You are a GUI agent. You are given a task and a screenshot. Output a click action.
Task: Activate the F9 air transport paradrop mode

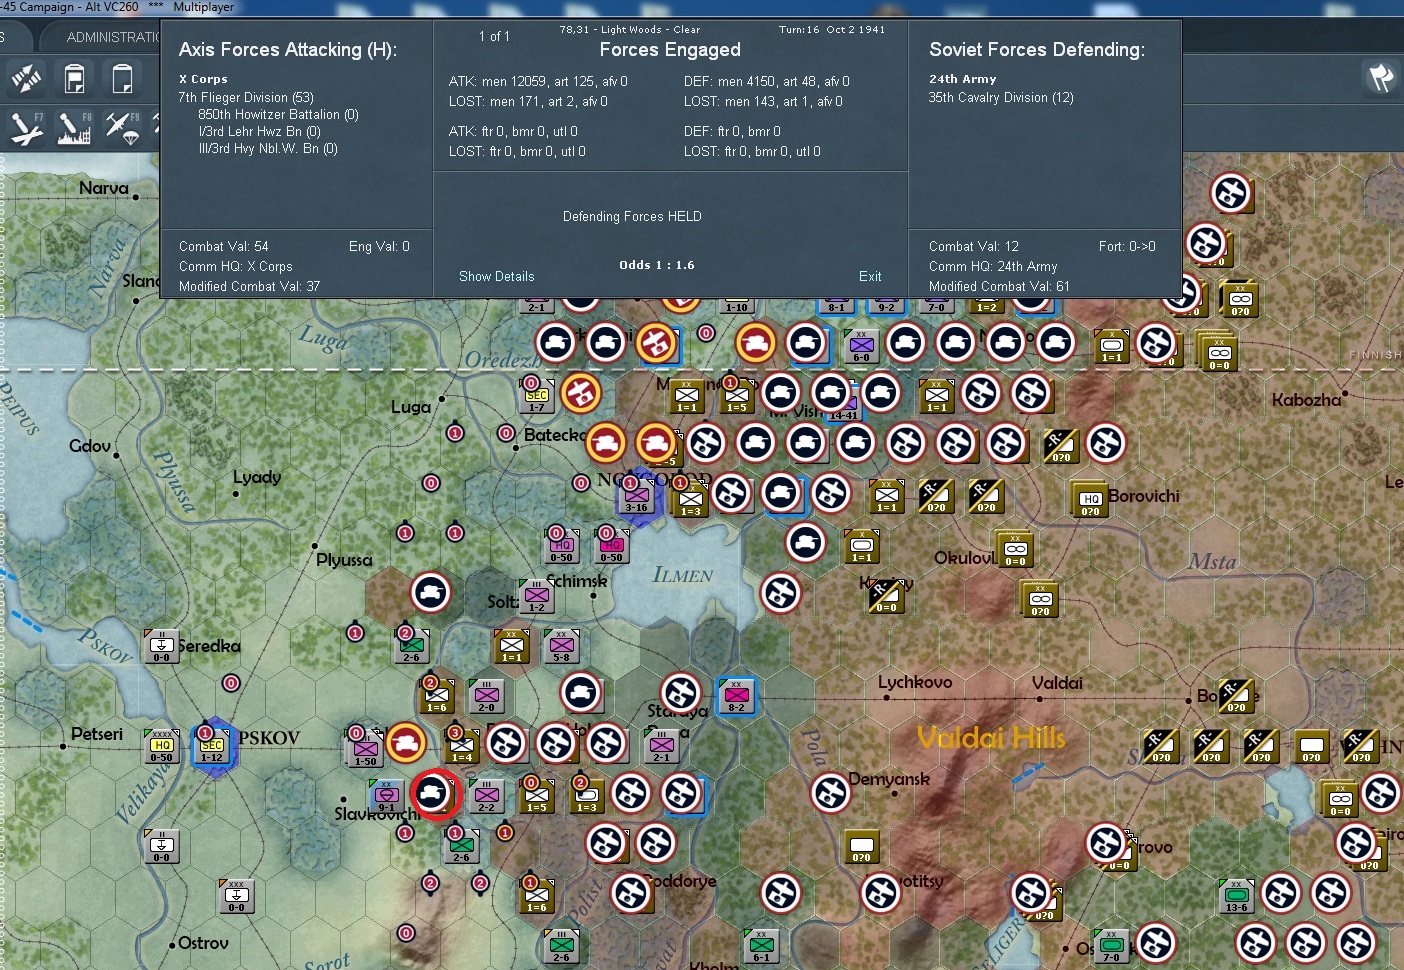pyautogui.click(x=122, y=128)
